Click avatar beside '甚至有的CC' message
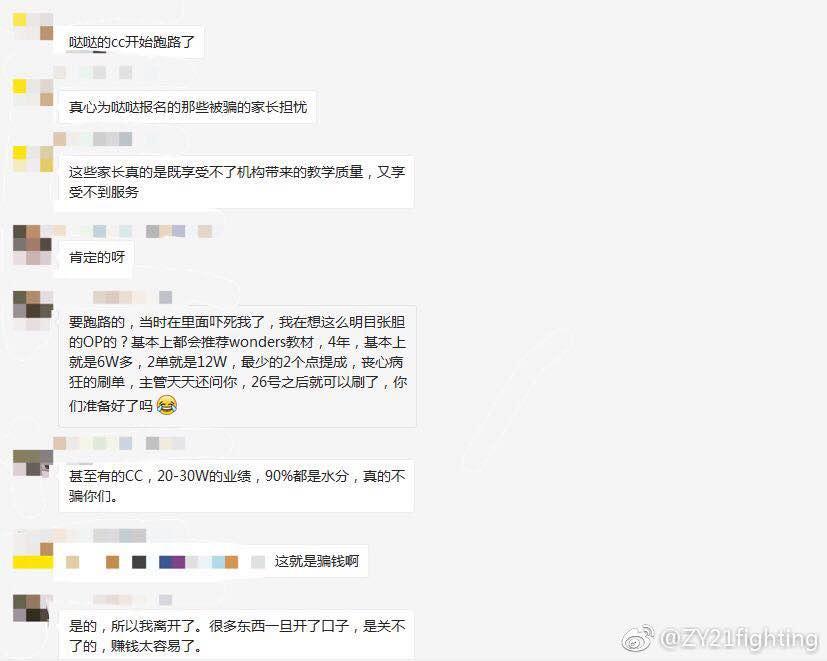This screenshot has width=827, height=661. point(33,463)
